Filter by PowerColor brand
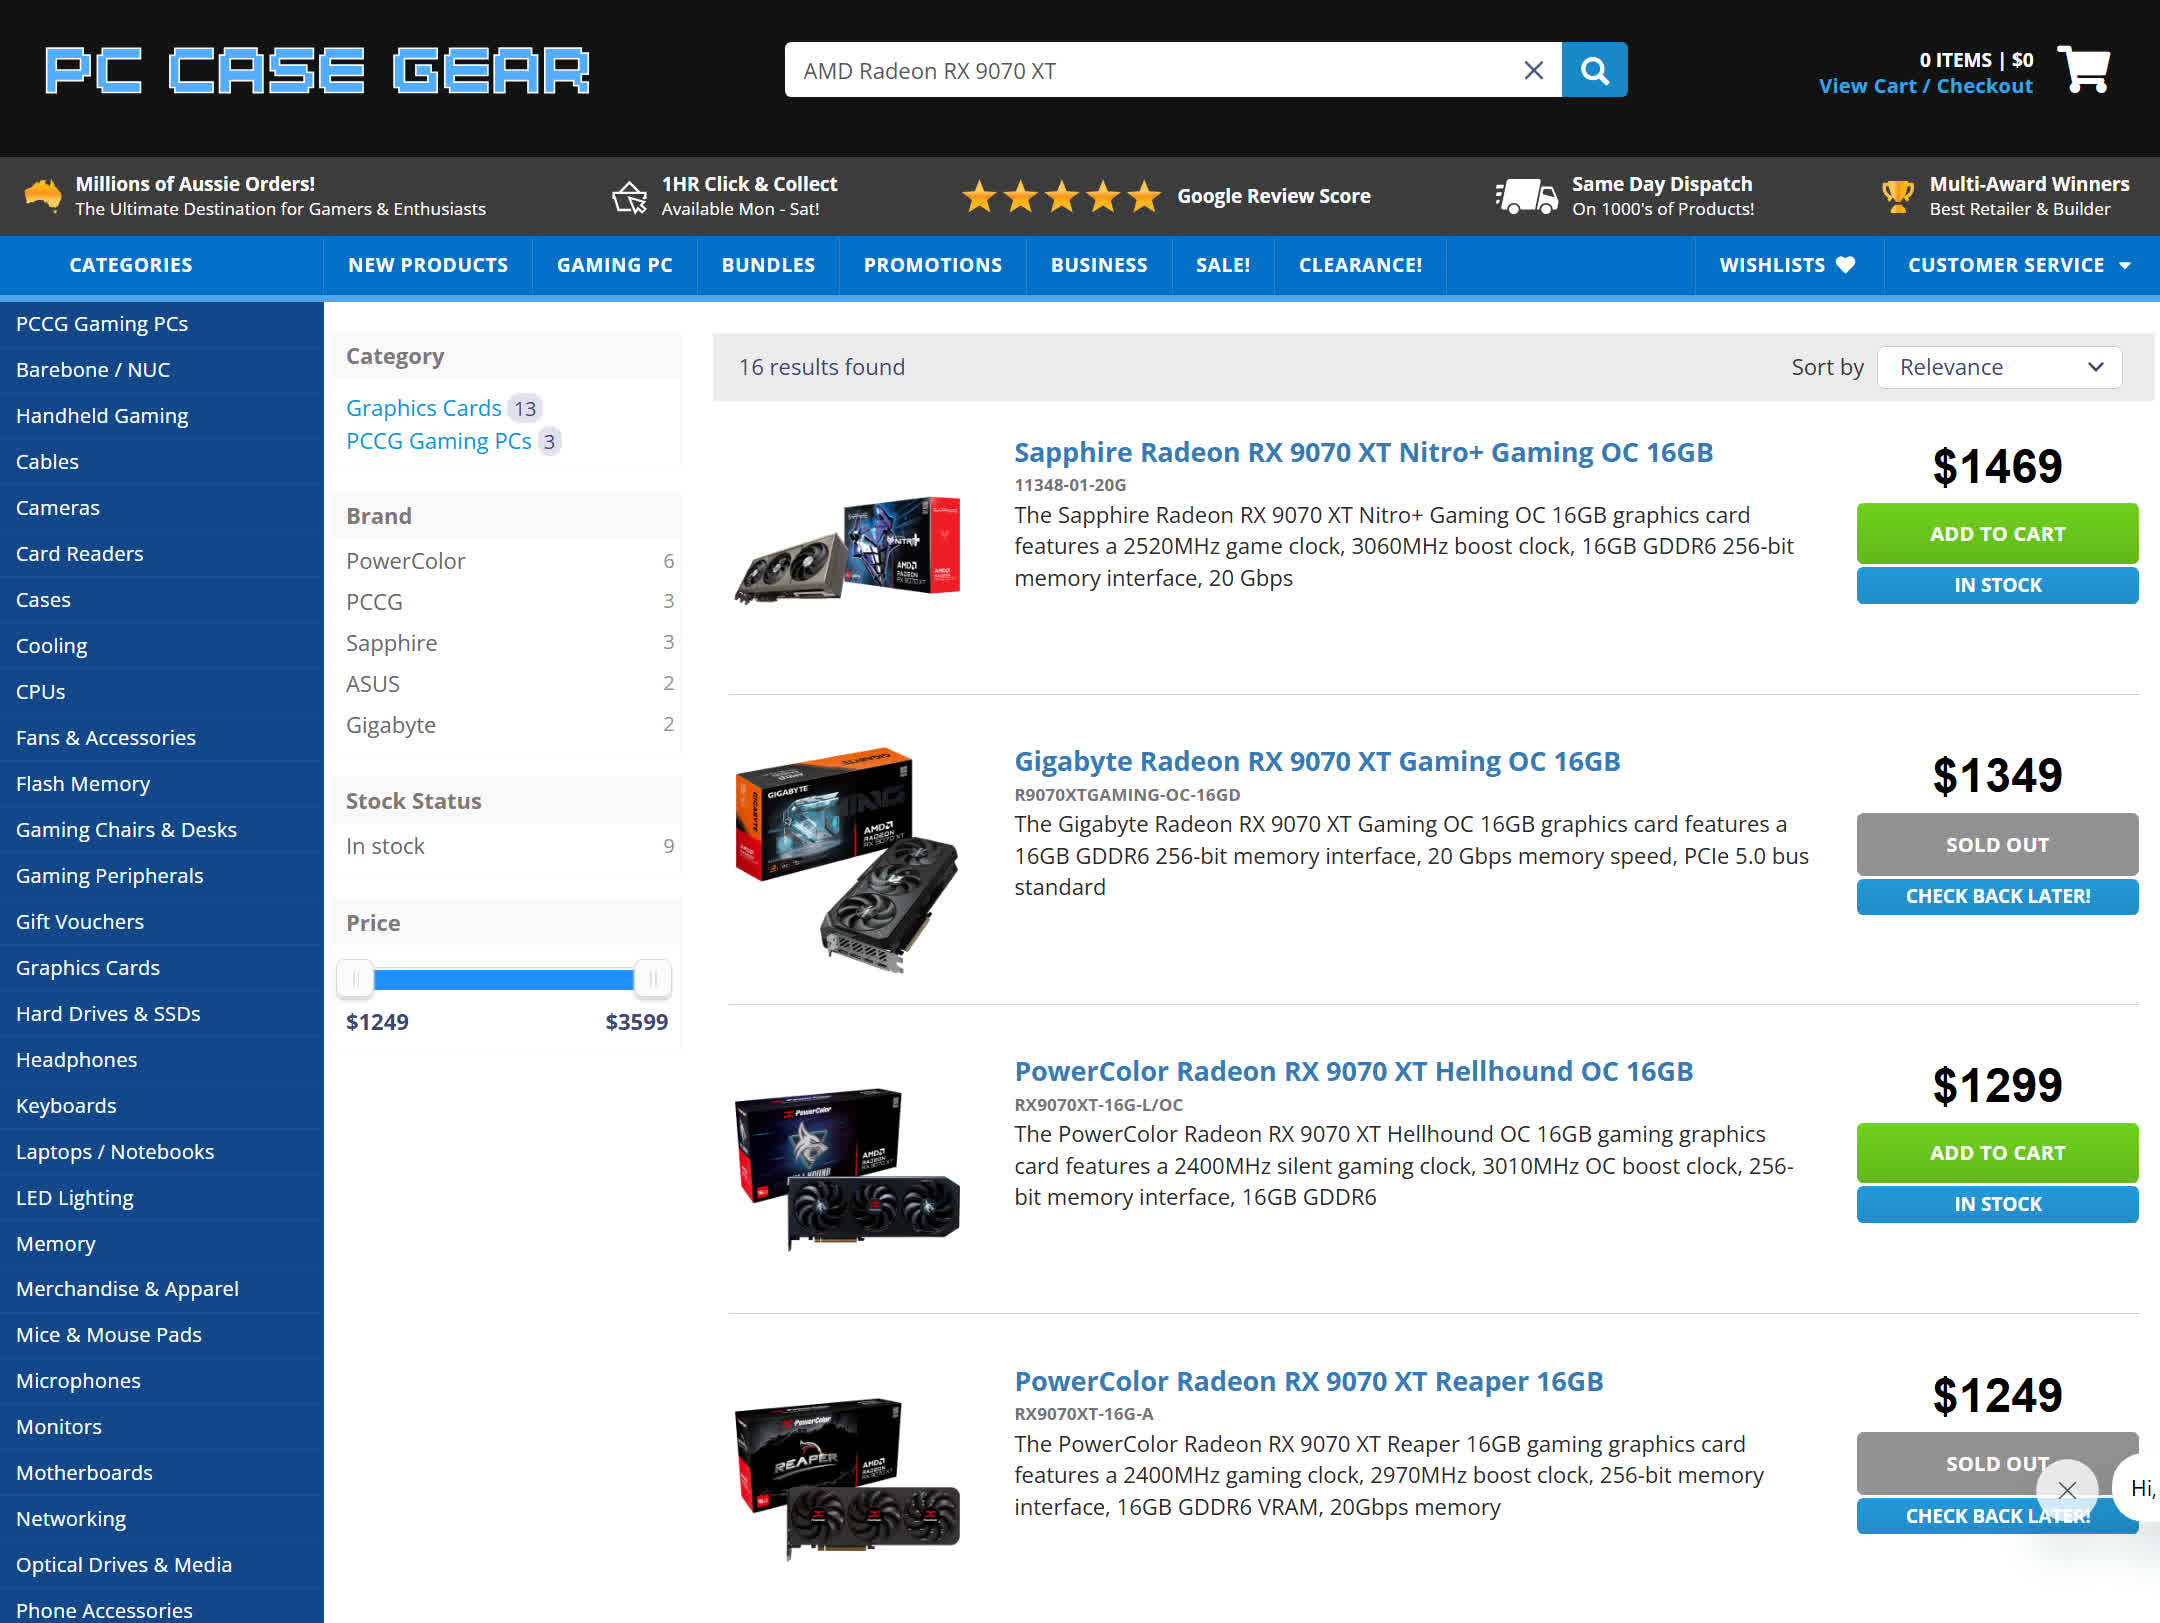 click(x=405, y=561)
